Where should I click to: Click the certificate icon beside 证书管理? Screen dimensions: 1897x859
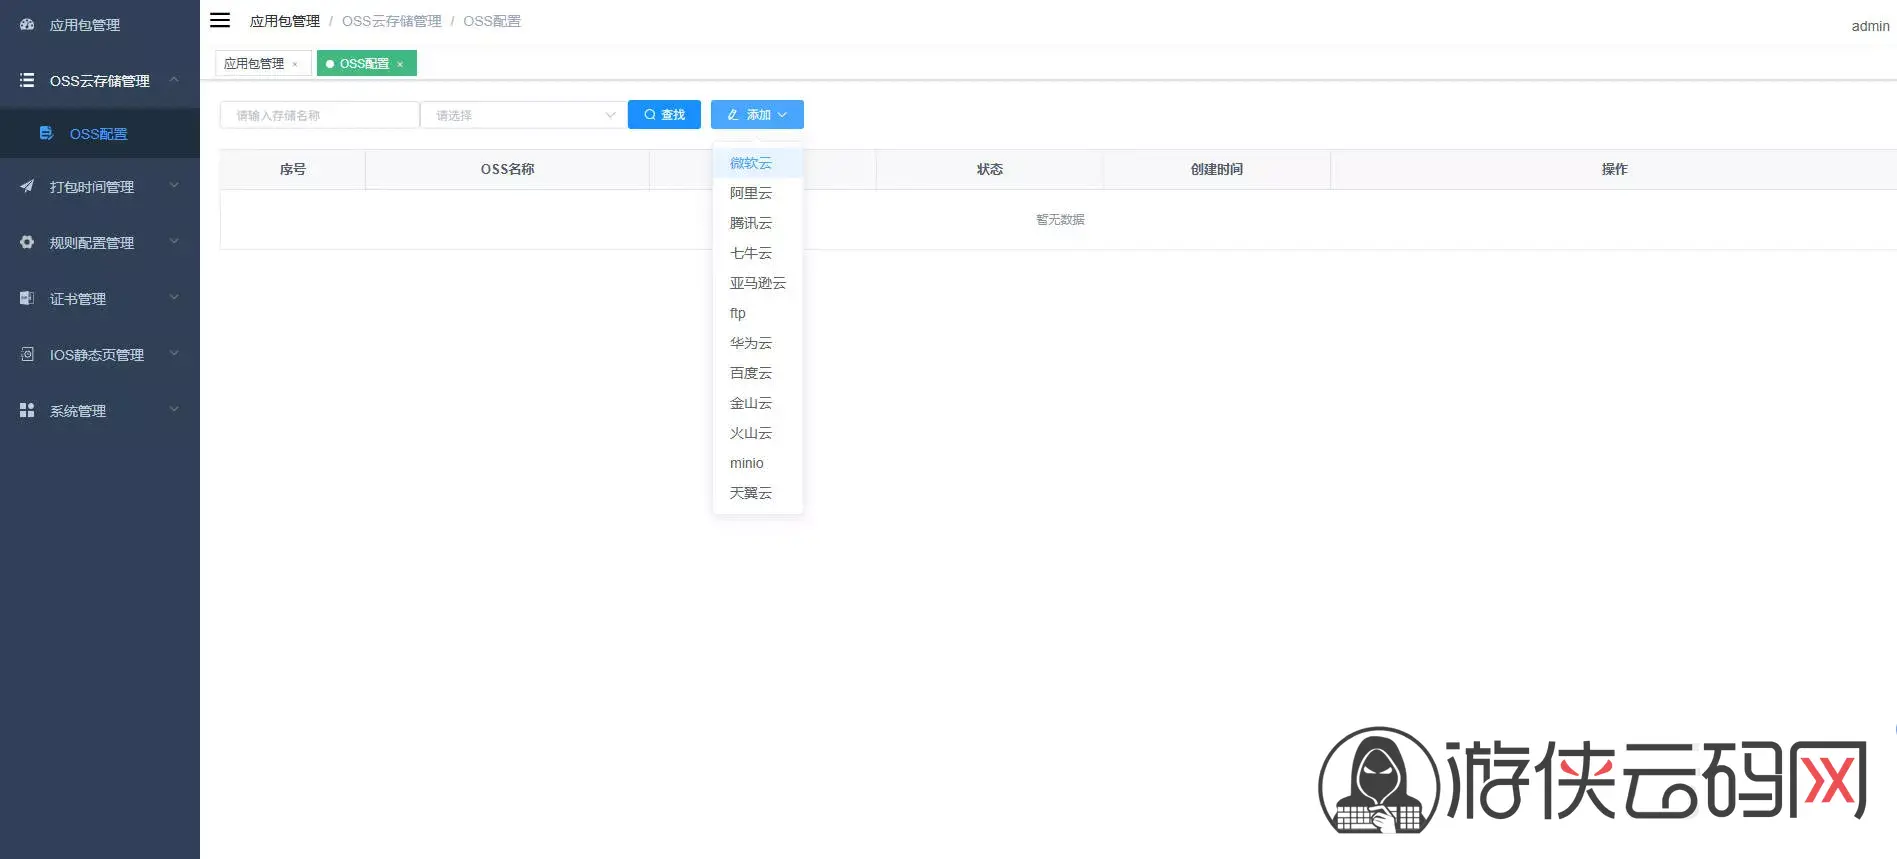click(27, 298)
